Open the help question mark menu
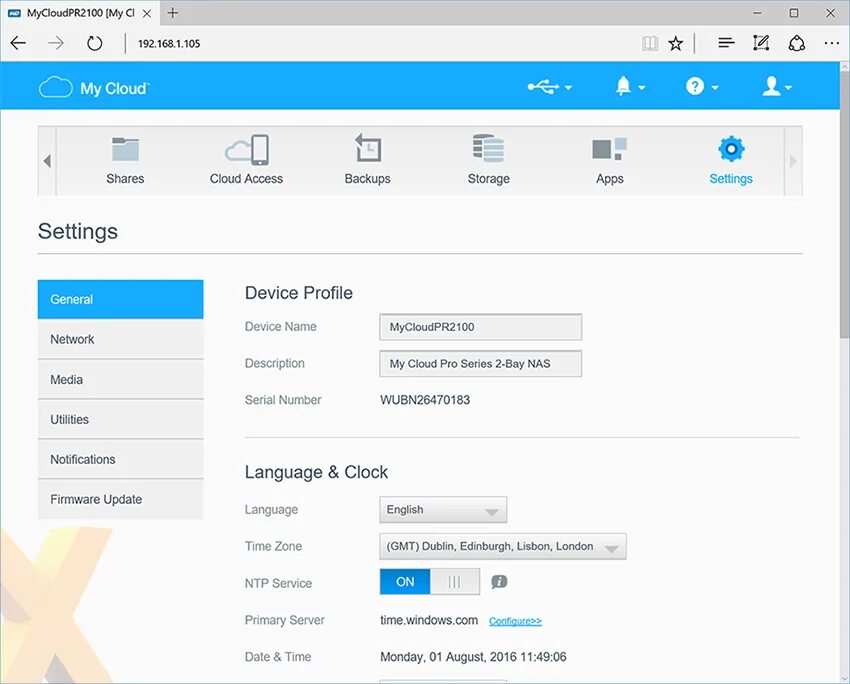 [x=701, y=86]
